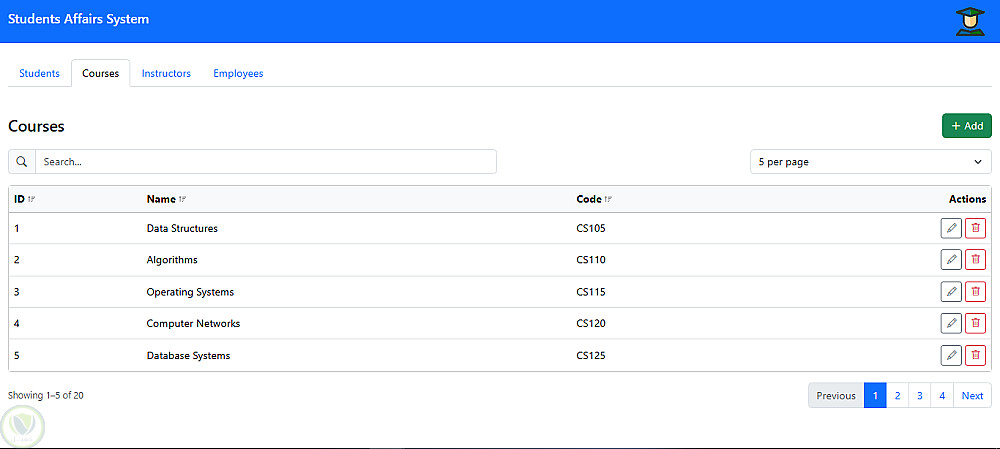Go to the Next page of courses

point(972,396)
